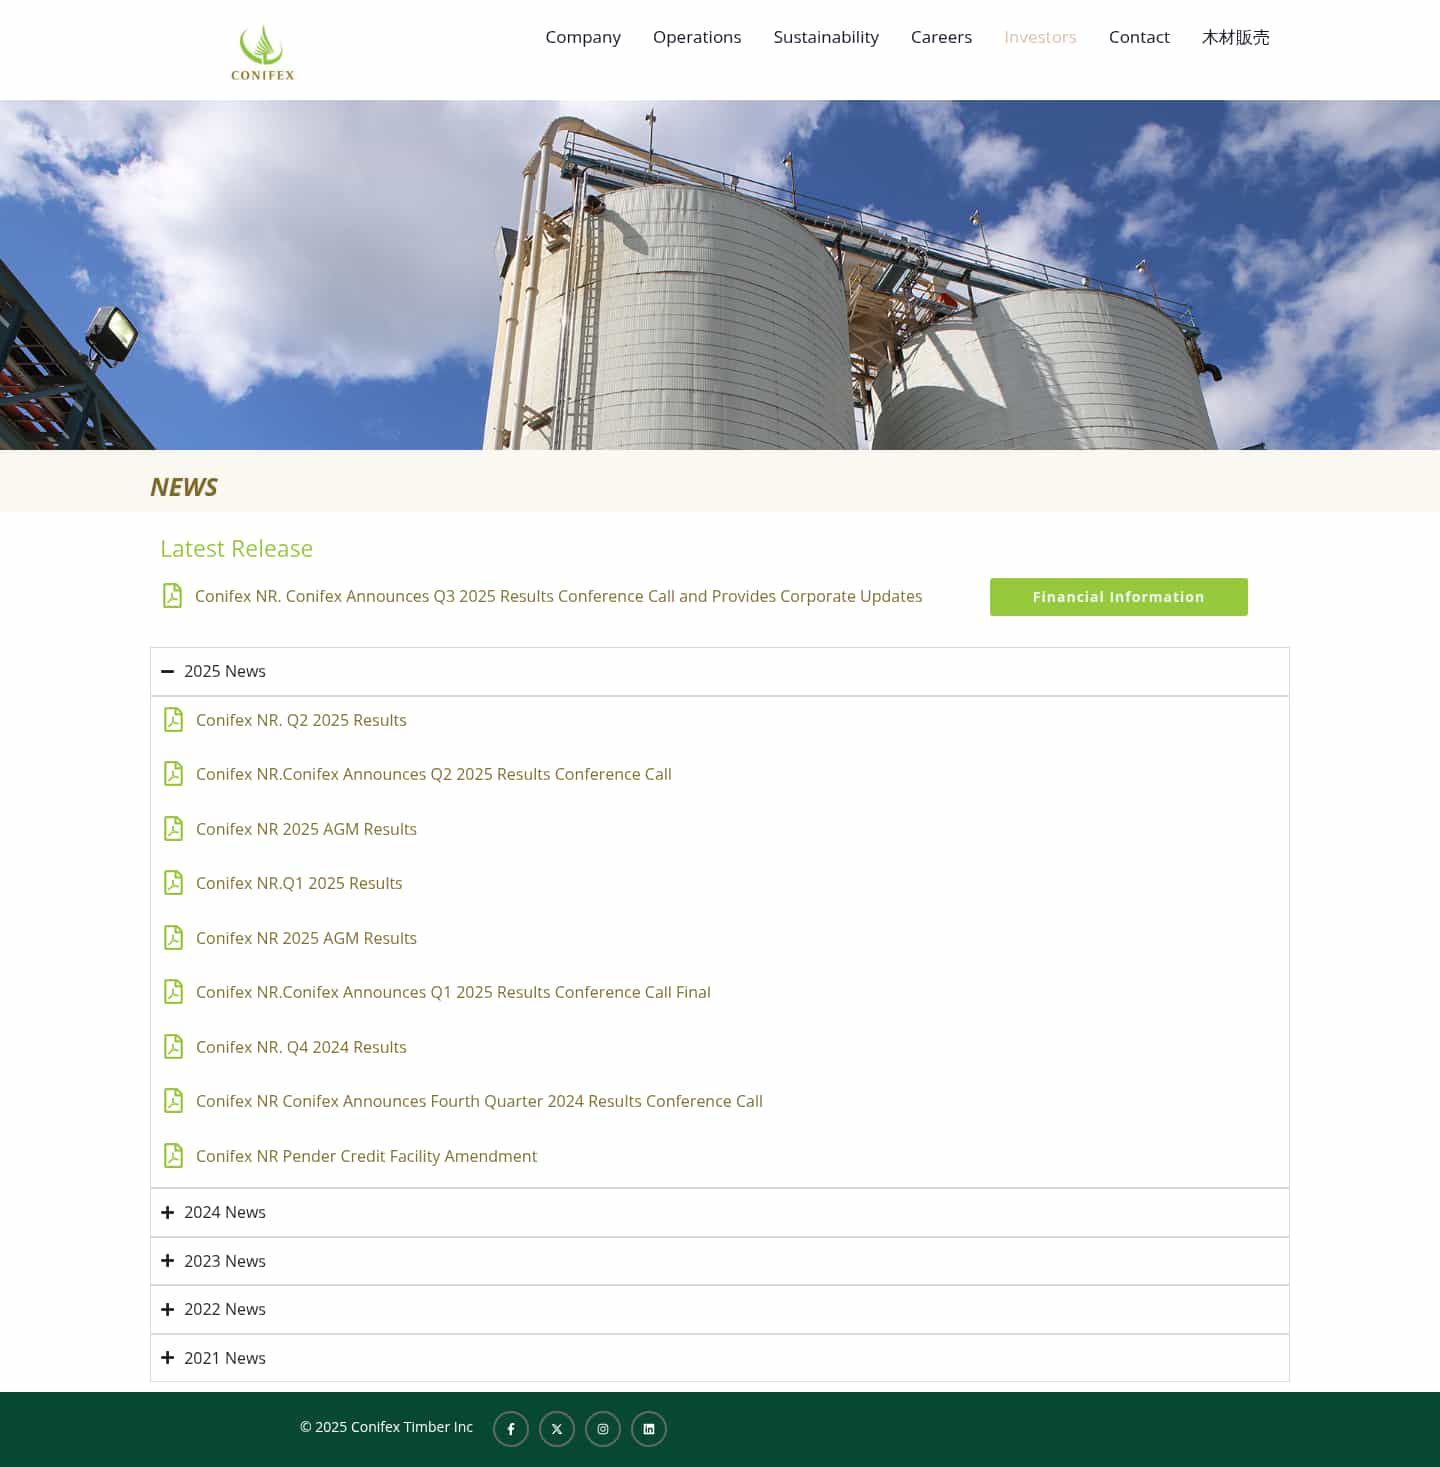Open the Company menu
This screenshot has height=1467, width=1440.
pyautogui.click(x=583, y=37)
